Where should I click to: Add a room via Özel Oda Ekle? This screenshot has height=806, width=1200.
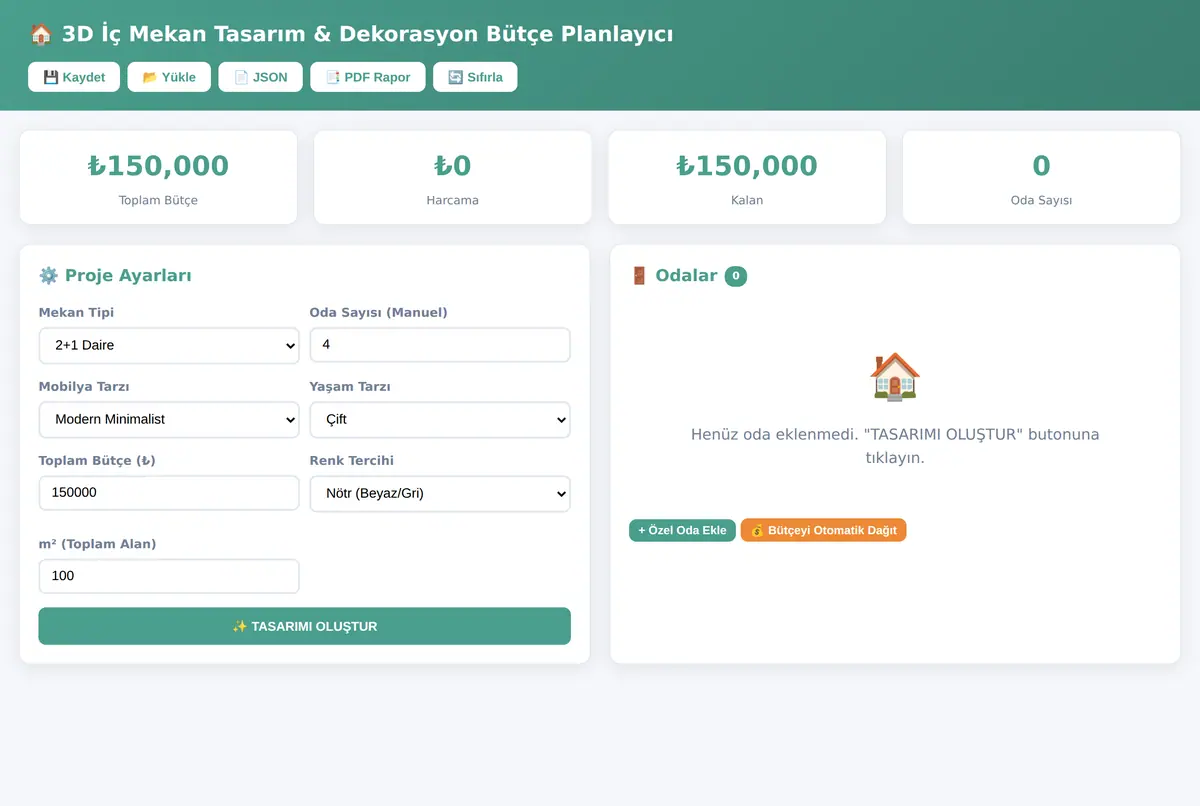tap(682, 530)
